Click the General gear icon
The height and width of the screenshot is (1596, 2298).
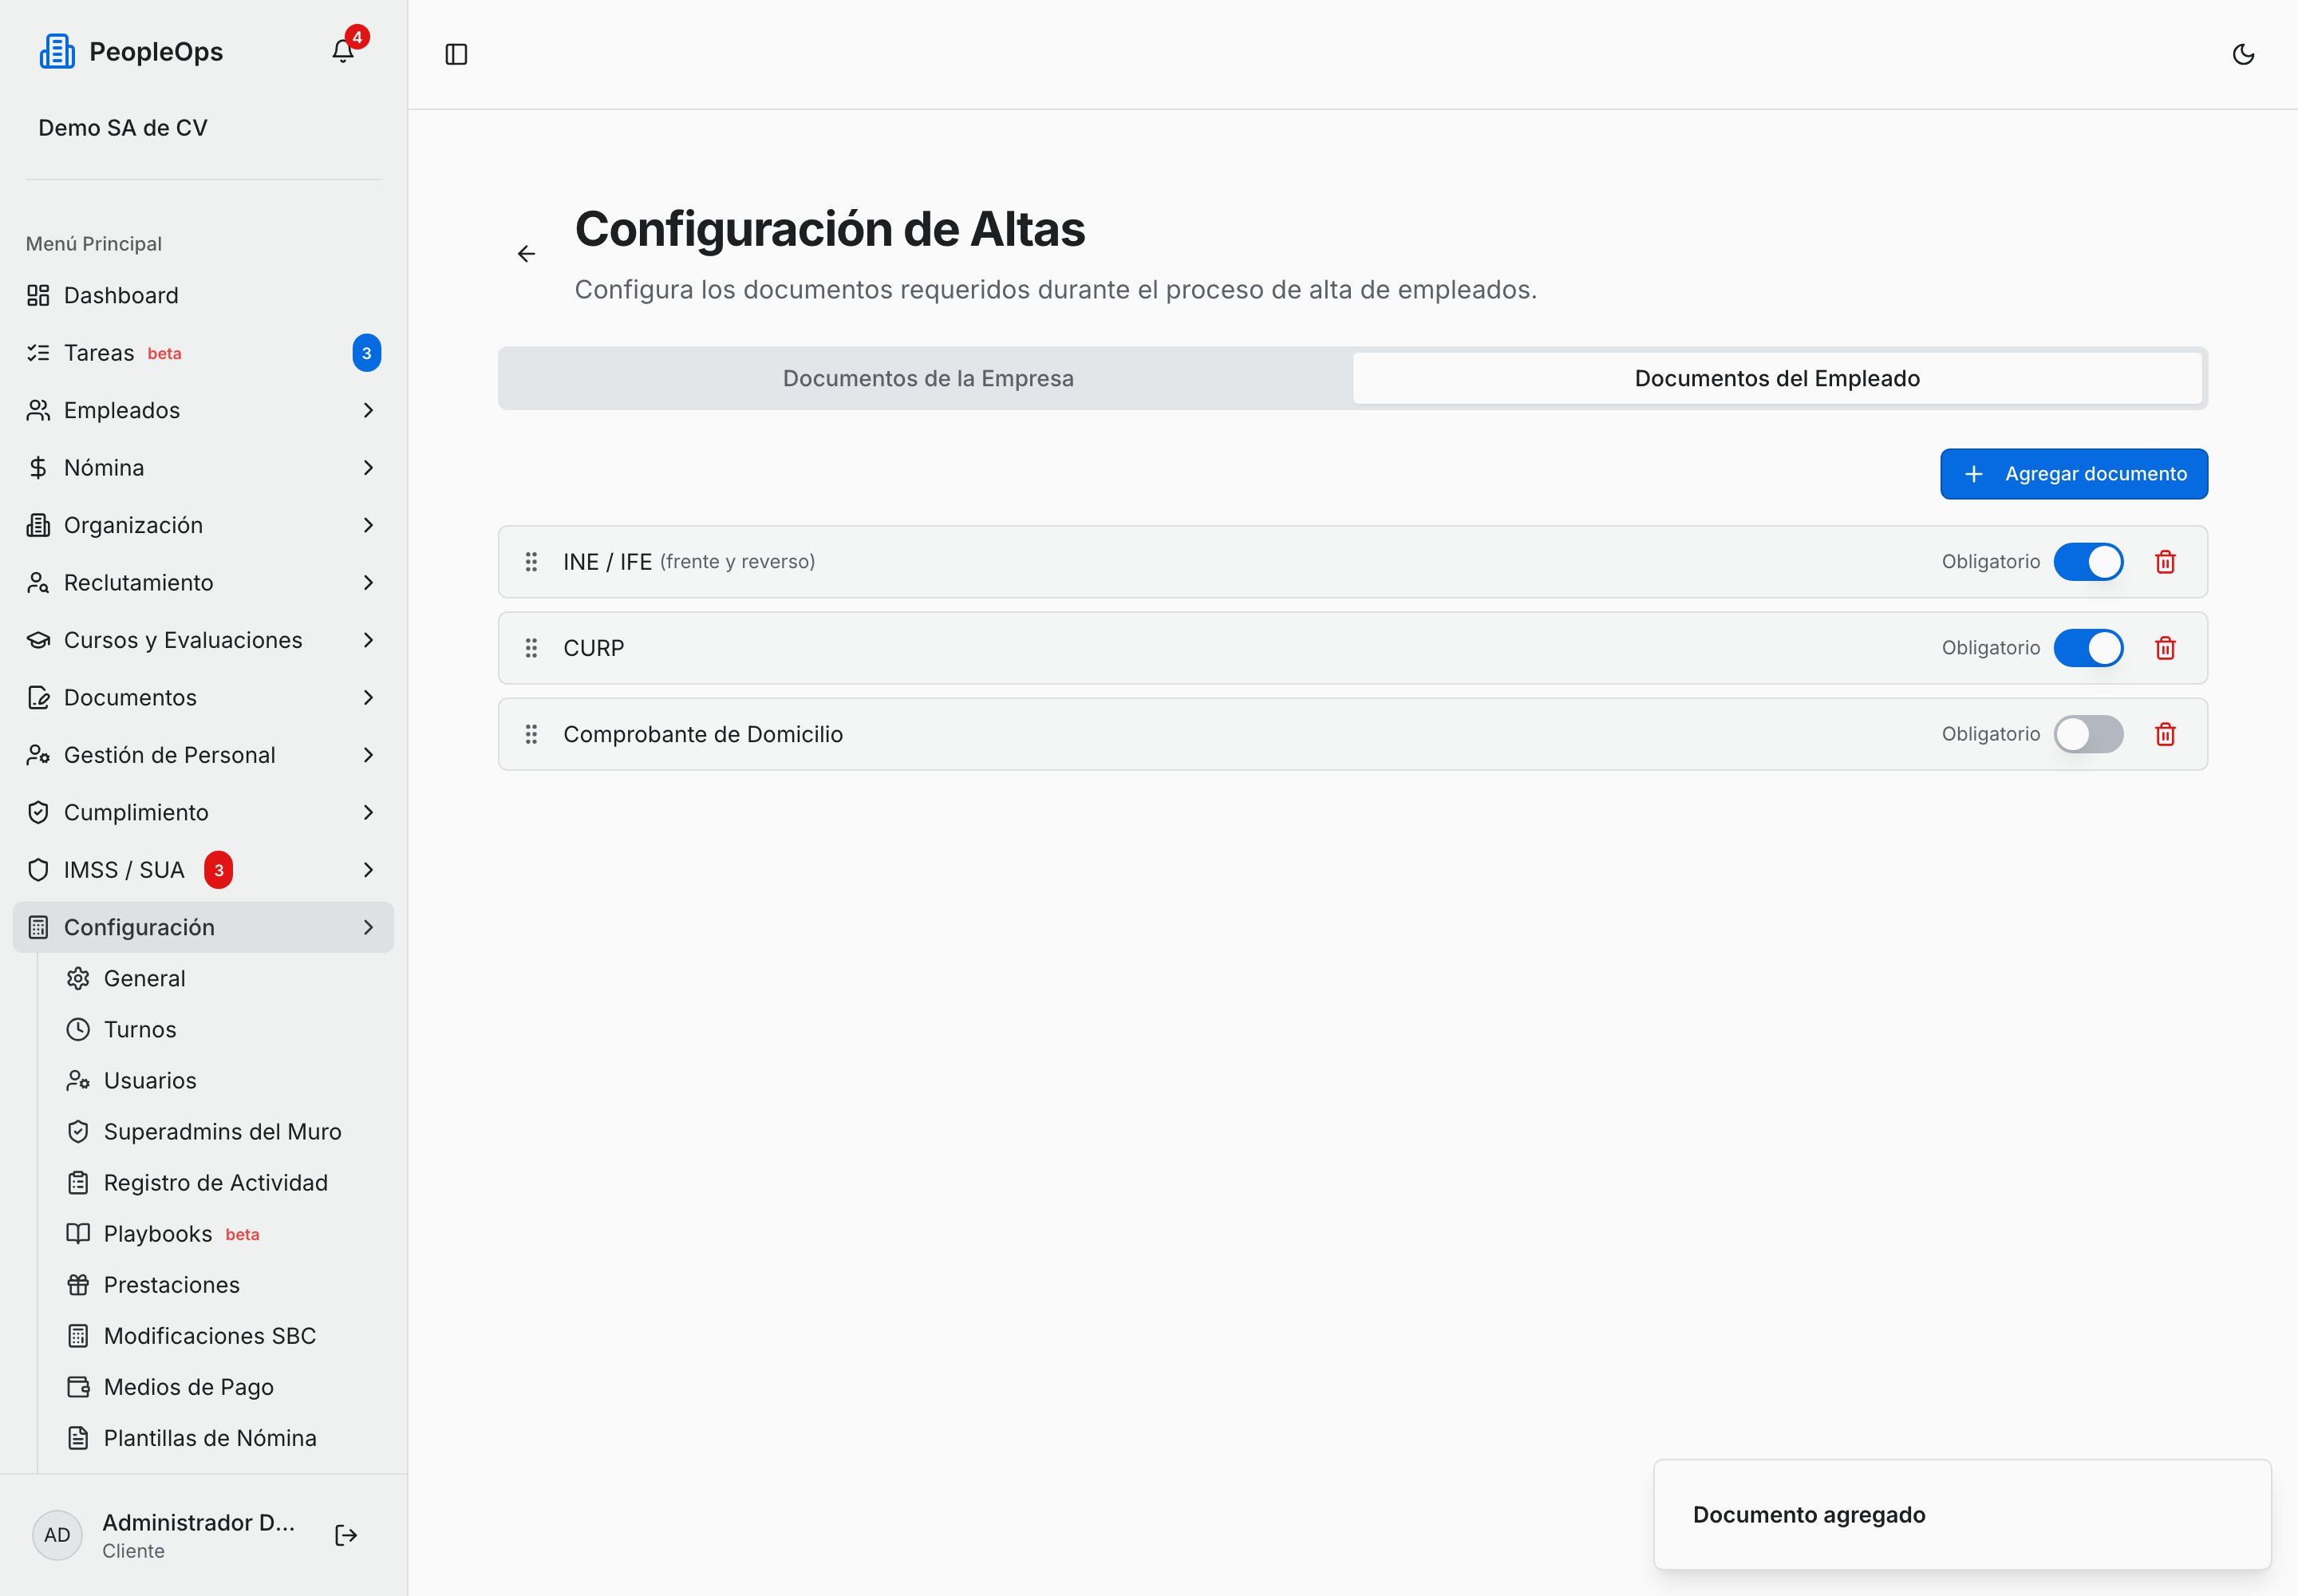pyautogui.click(x=78, y=978)
